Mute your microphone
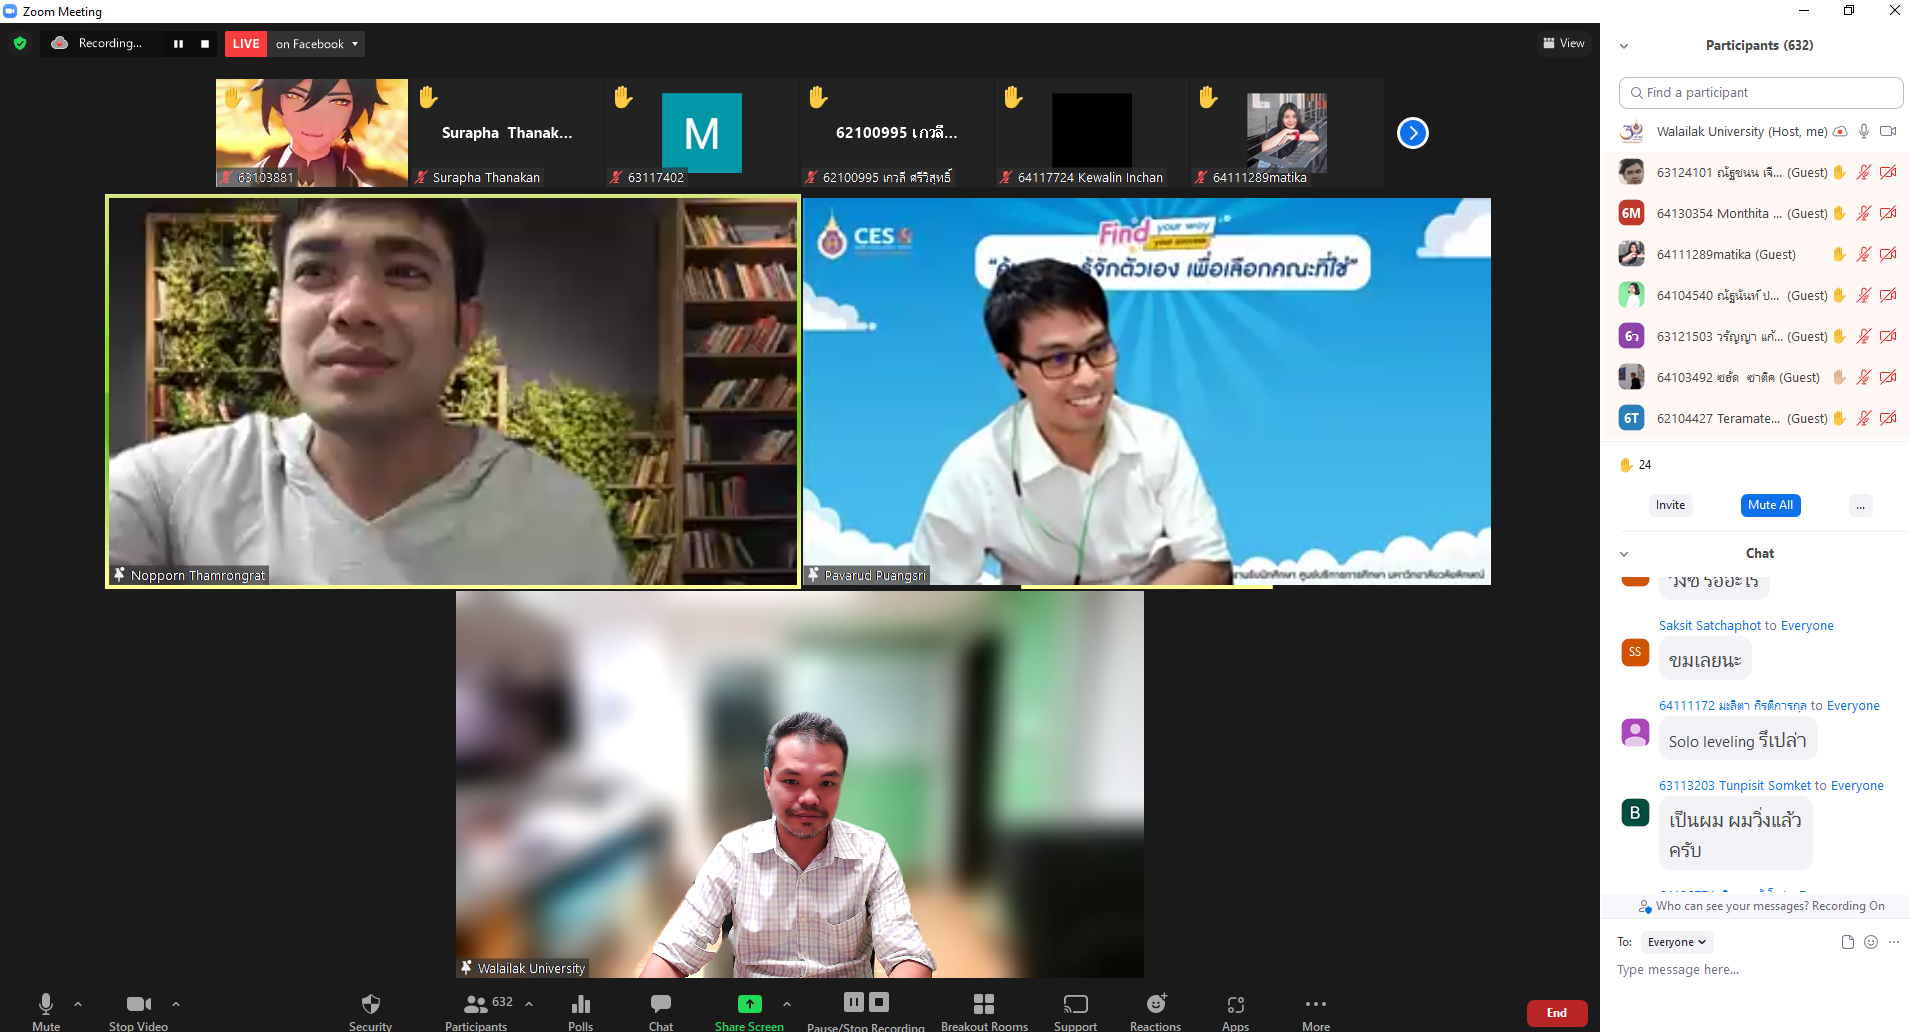The width and height of the screenshot is (1909, 1032). point(45,1008)
